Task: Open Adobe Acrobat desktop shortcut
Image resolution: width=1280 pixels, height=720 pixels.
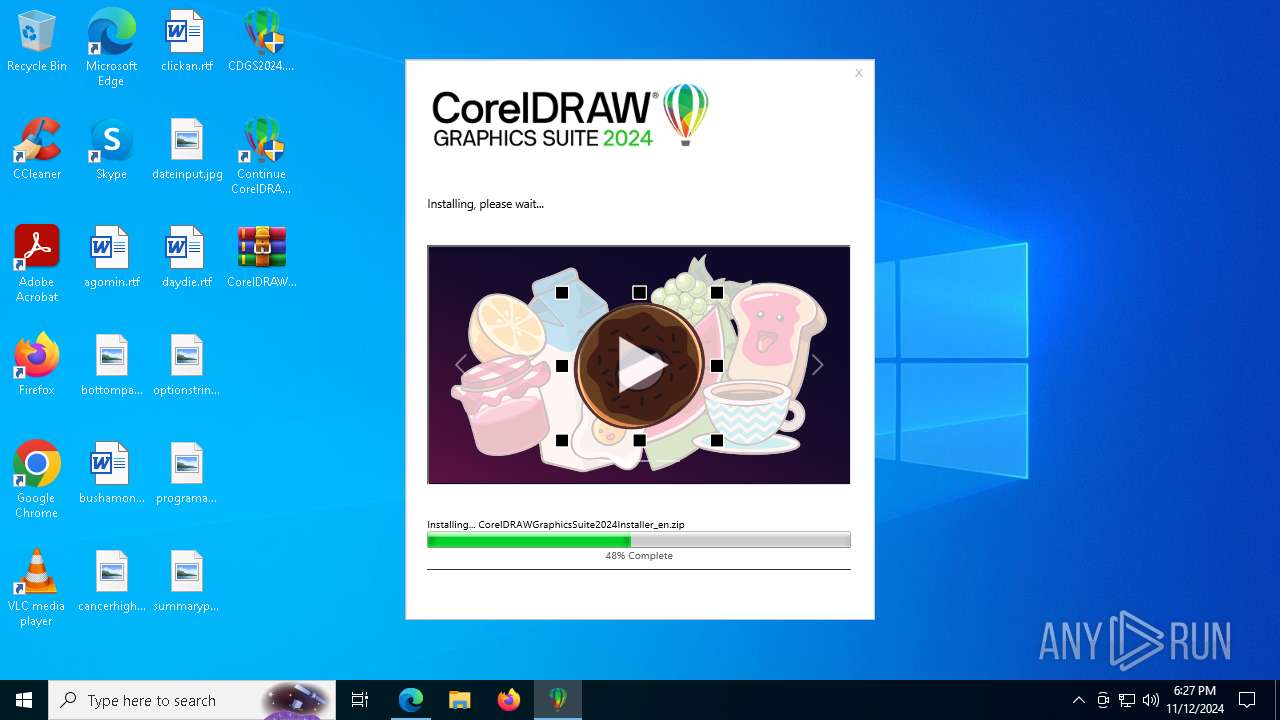Action: click(x=37, y=264)
